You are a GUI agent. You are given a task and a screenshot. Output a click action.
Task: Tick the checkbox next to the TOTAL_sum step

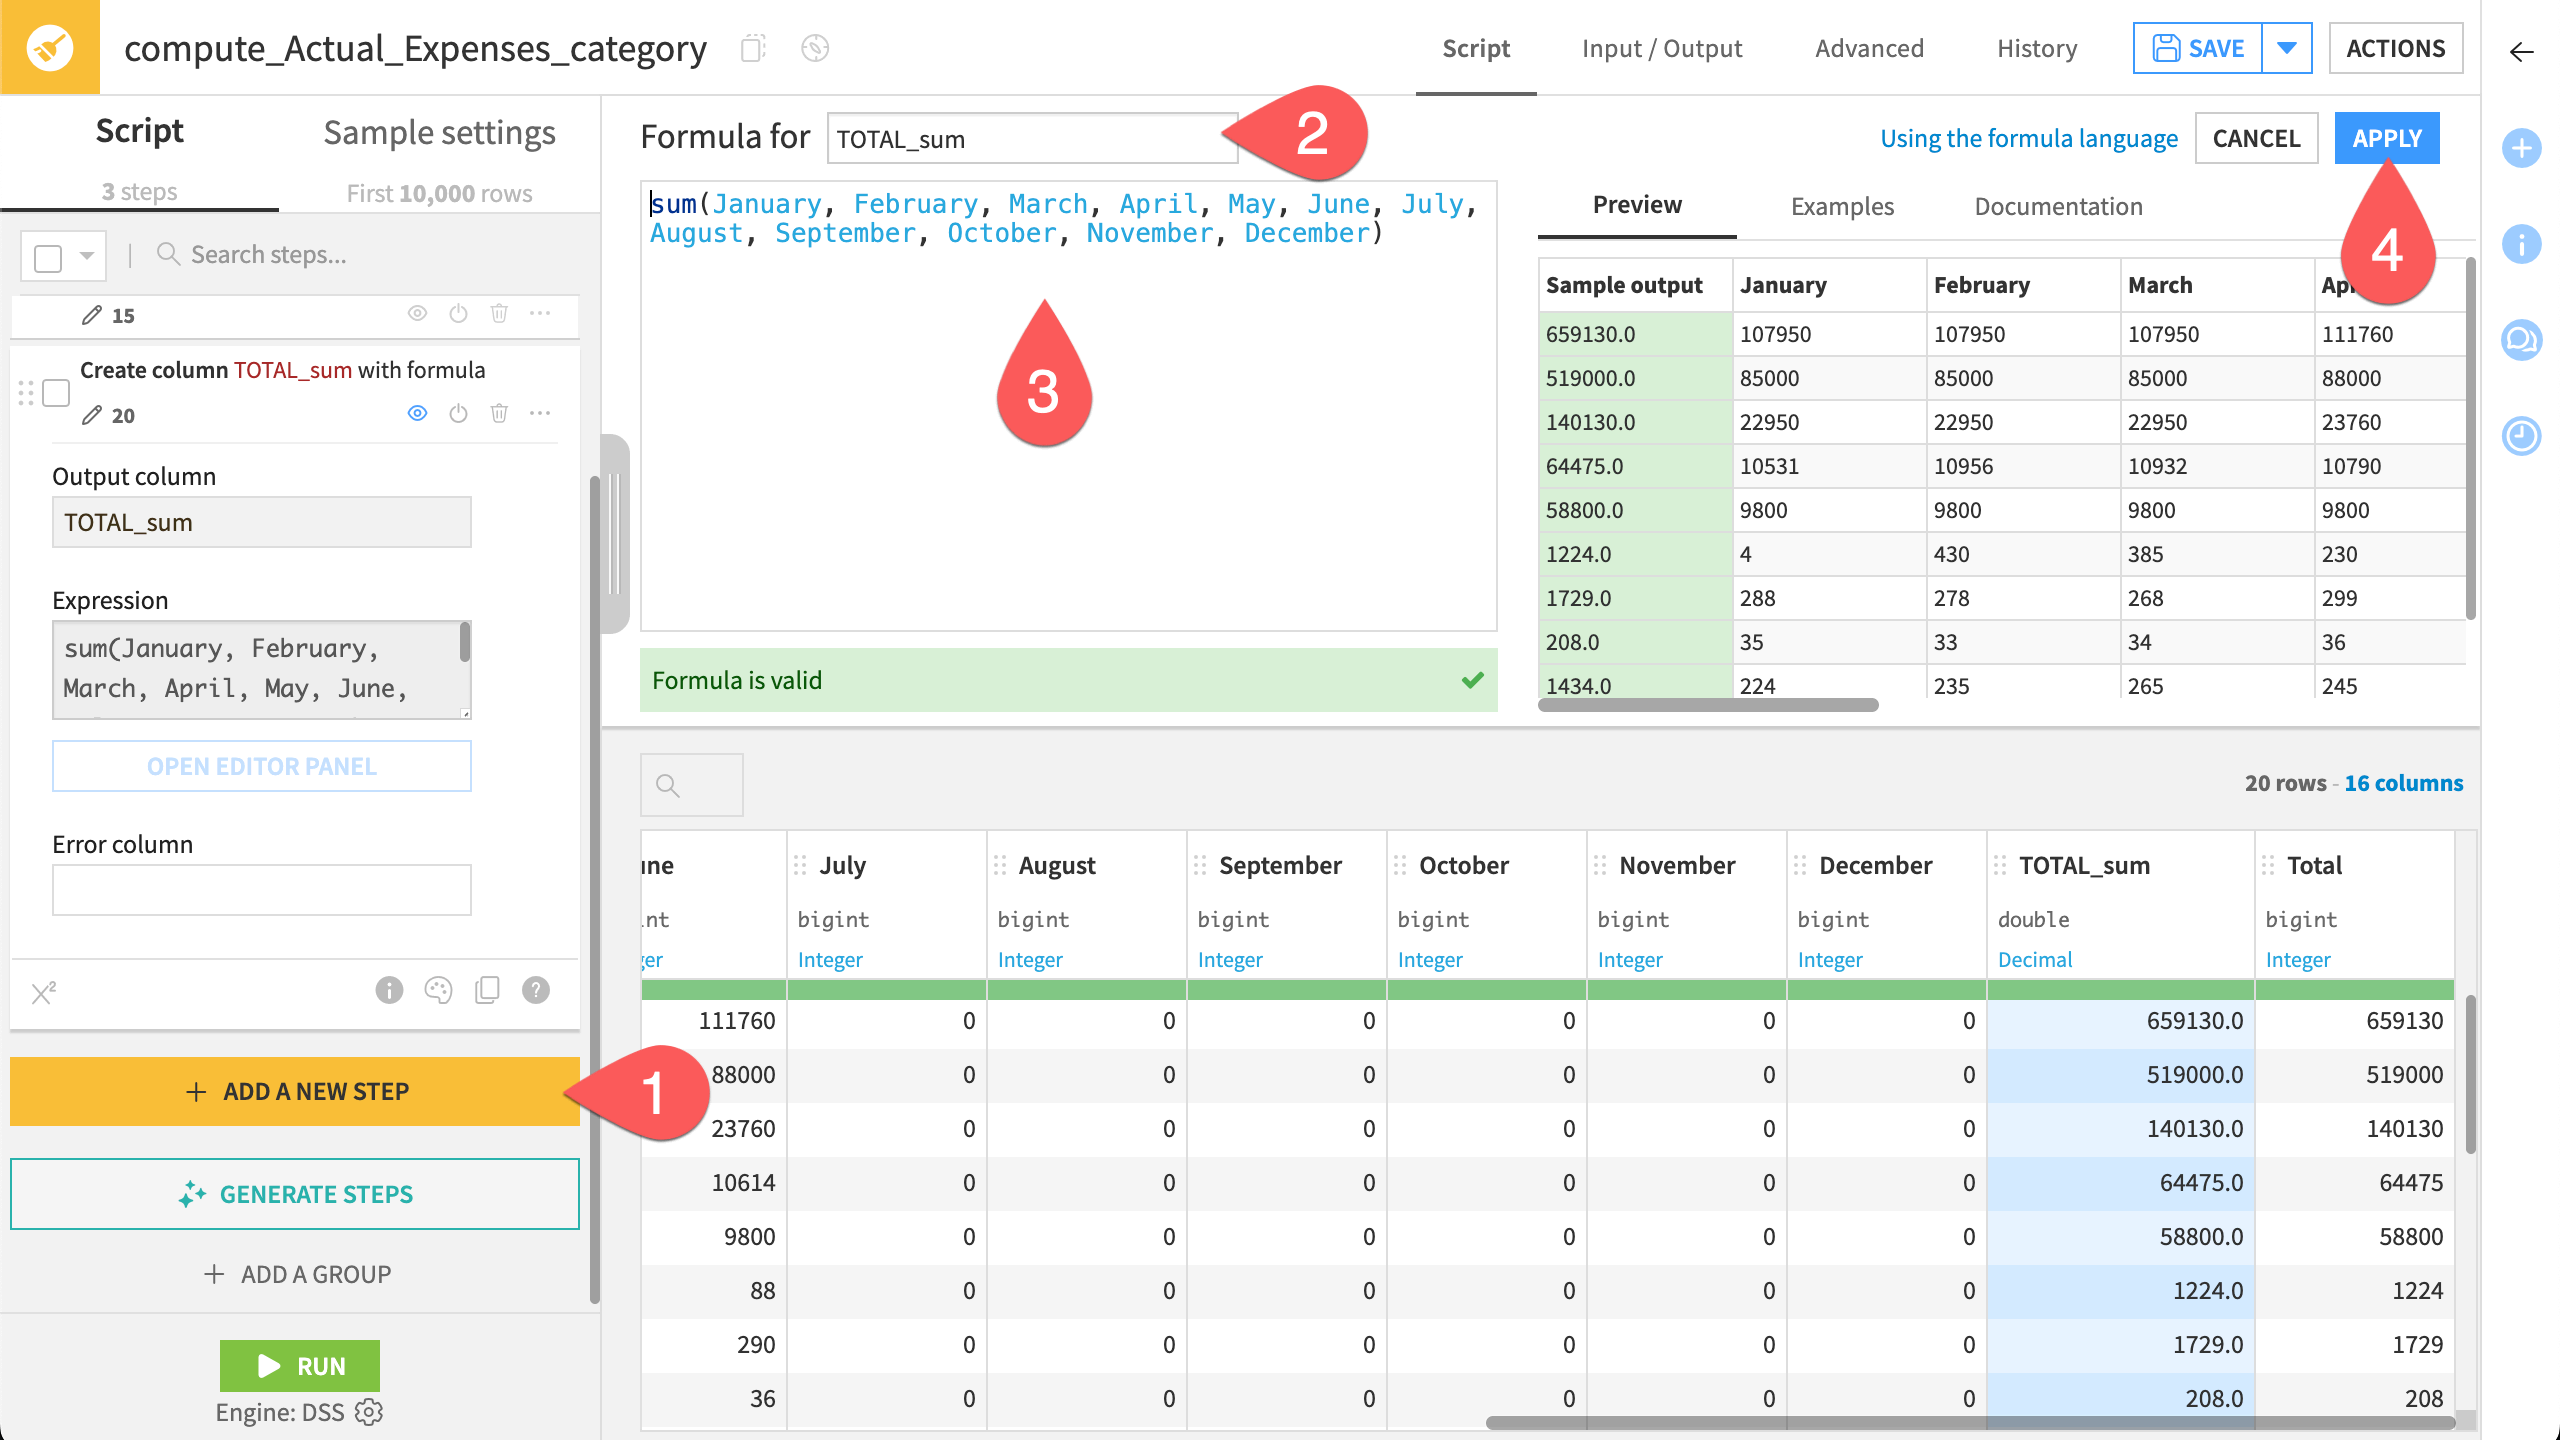pyautogui.click(x=57, y=393)
